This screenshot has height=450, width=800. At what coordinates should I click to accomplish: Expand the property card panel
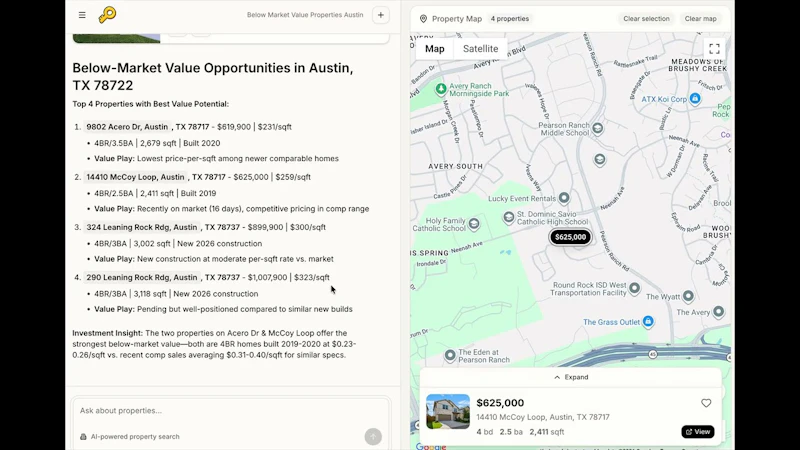tap(570, 377)
